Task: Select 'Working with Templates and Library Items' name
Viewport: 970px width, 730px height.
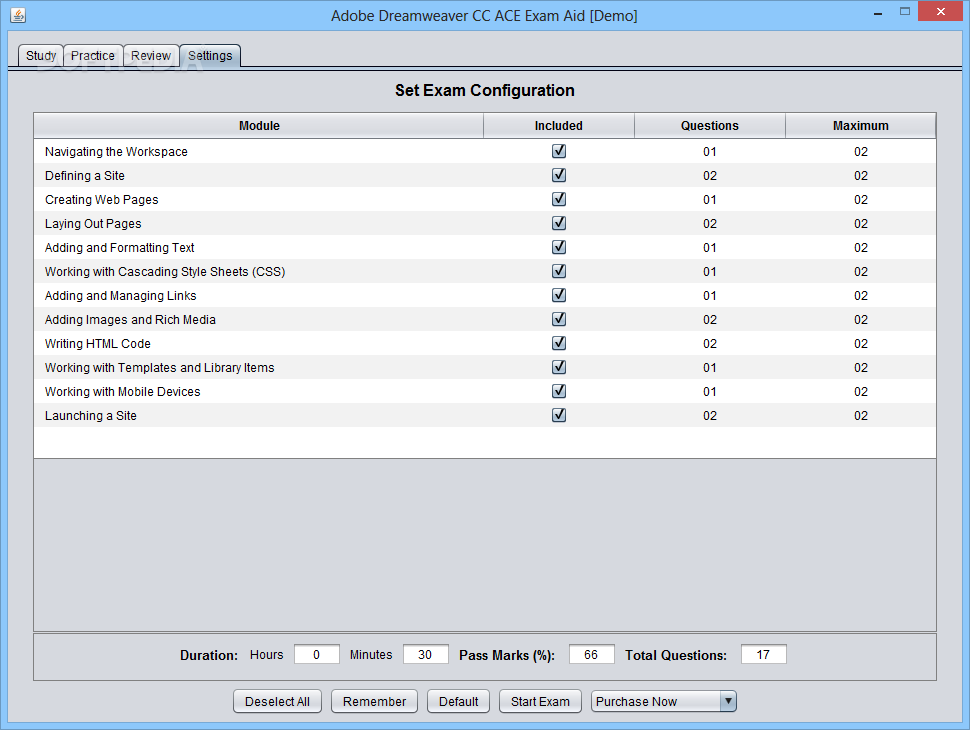Action: tap(160, 367)
